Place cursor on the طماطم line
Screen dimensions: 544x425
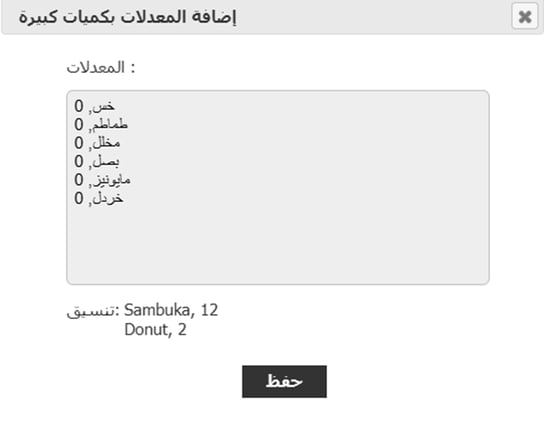coord(101,124)
